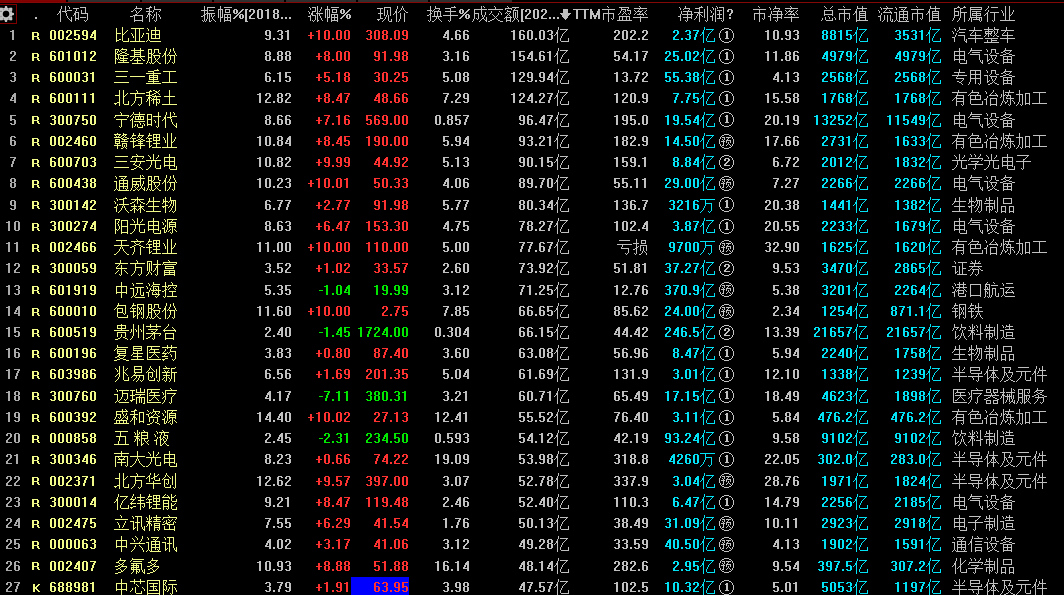Select stock name 天齐锂业
The height and width of the screenshot is (595, 1064).
coord(146,248)
